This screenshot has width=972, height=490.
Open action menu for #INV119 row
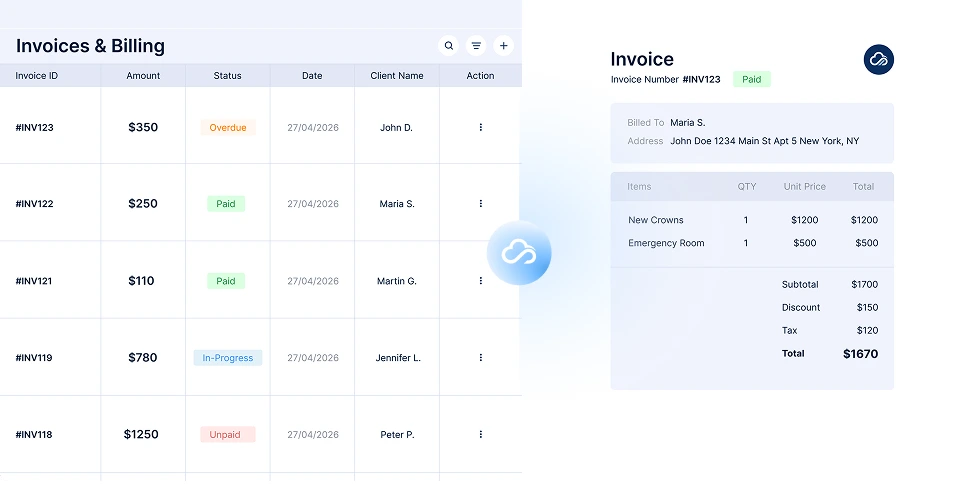click(x=480, y=357)
